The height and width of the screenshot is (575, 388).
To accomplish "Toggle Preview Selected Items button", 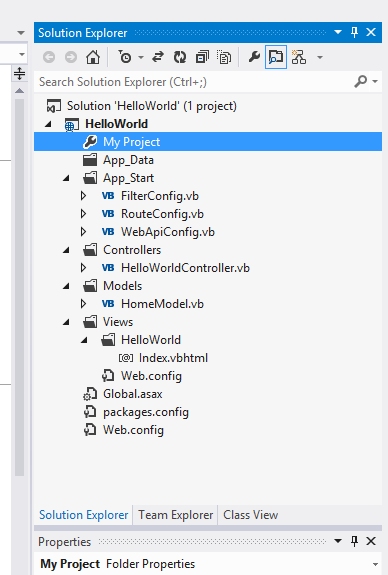I will pyautogui.click(x=276, y=57).
